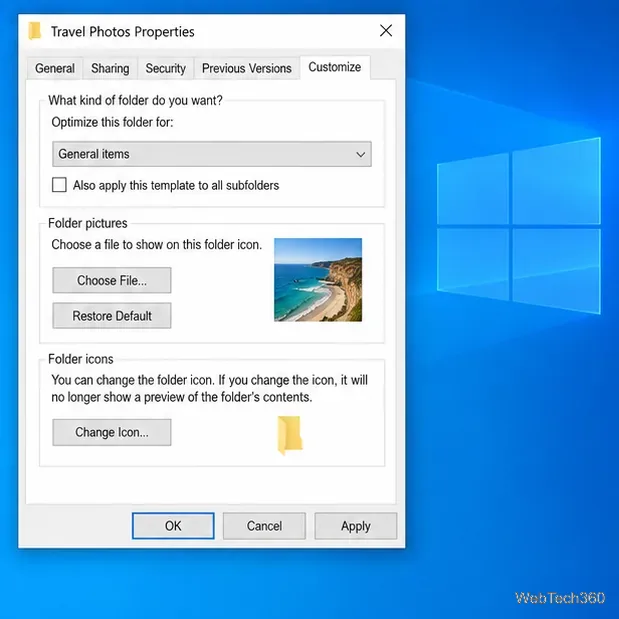Click the Cancel button
The width and height of the screenshot is (619, 619).
(x=264, y=526)
